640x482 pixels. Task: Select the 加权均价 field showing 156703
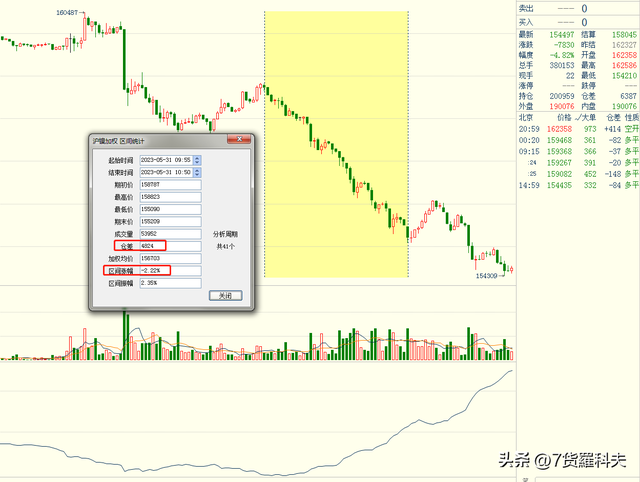(x=170, y=258)
